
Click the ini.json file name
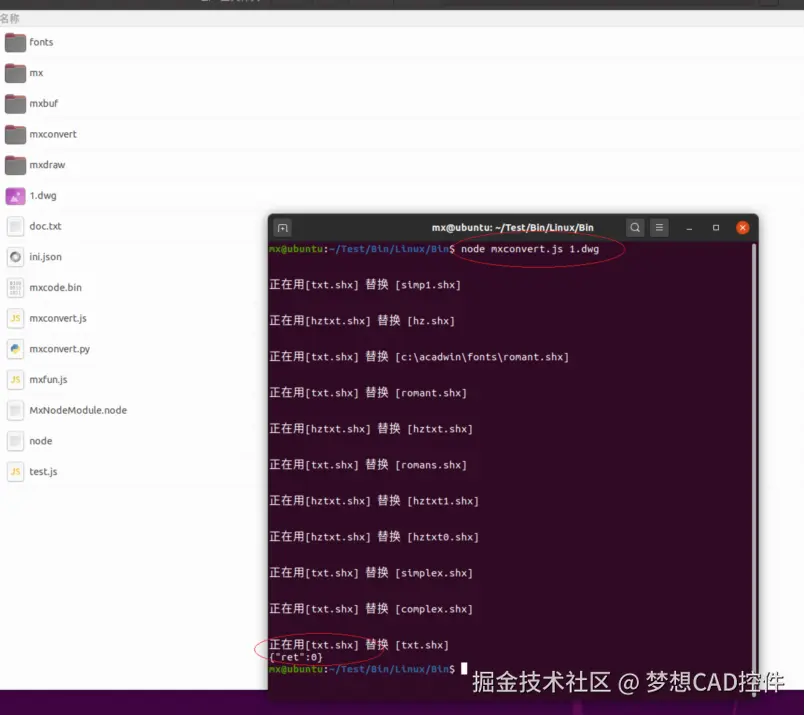pyautogui.click(x=45, y=257)
